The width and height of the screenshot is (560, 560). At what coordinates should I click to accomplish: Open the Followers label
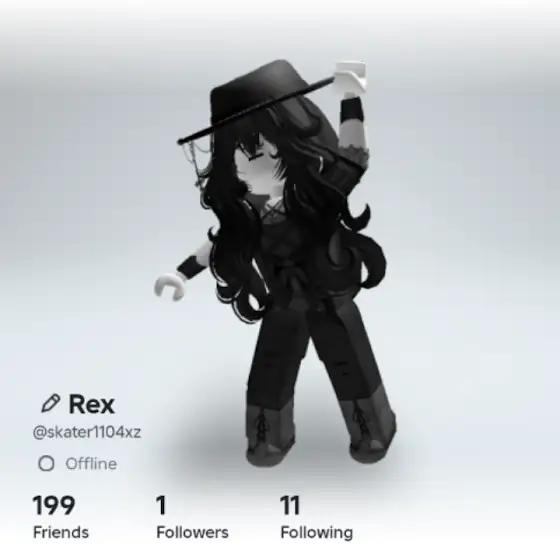pyautogui.click(x=192, y=532)
